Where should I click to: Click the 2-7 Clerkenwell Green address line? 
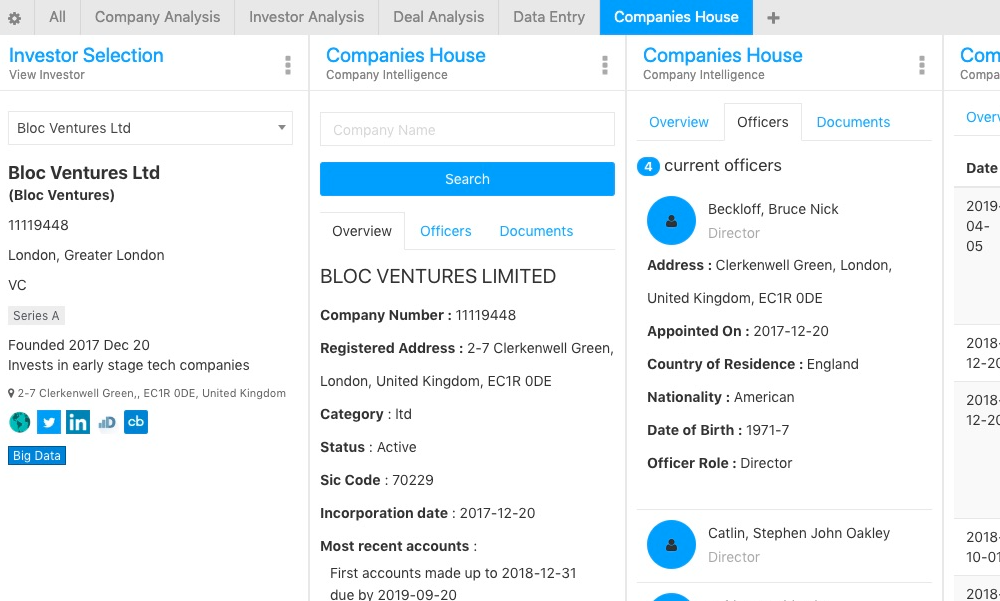[152, 394]
